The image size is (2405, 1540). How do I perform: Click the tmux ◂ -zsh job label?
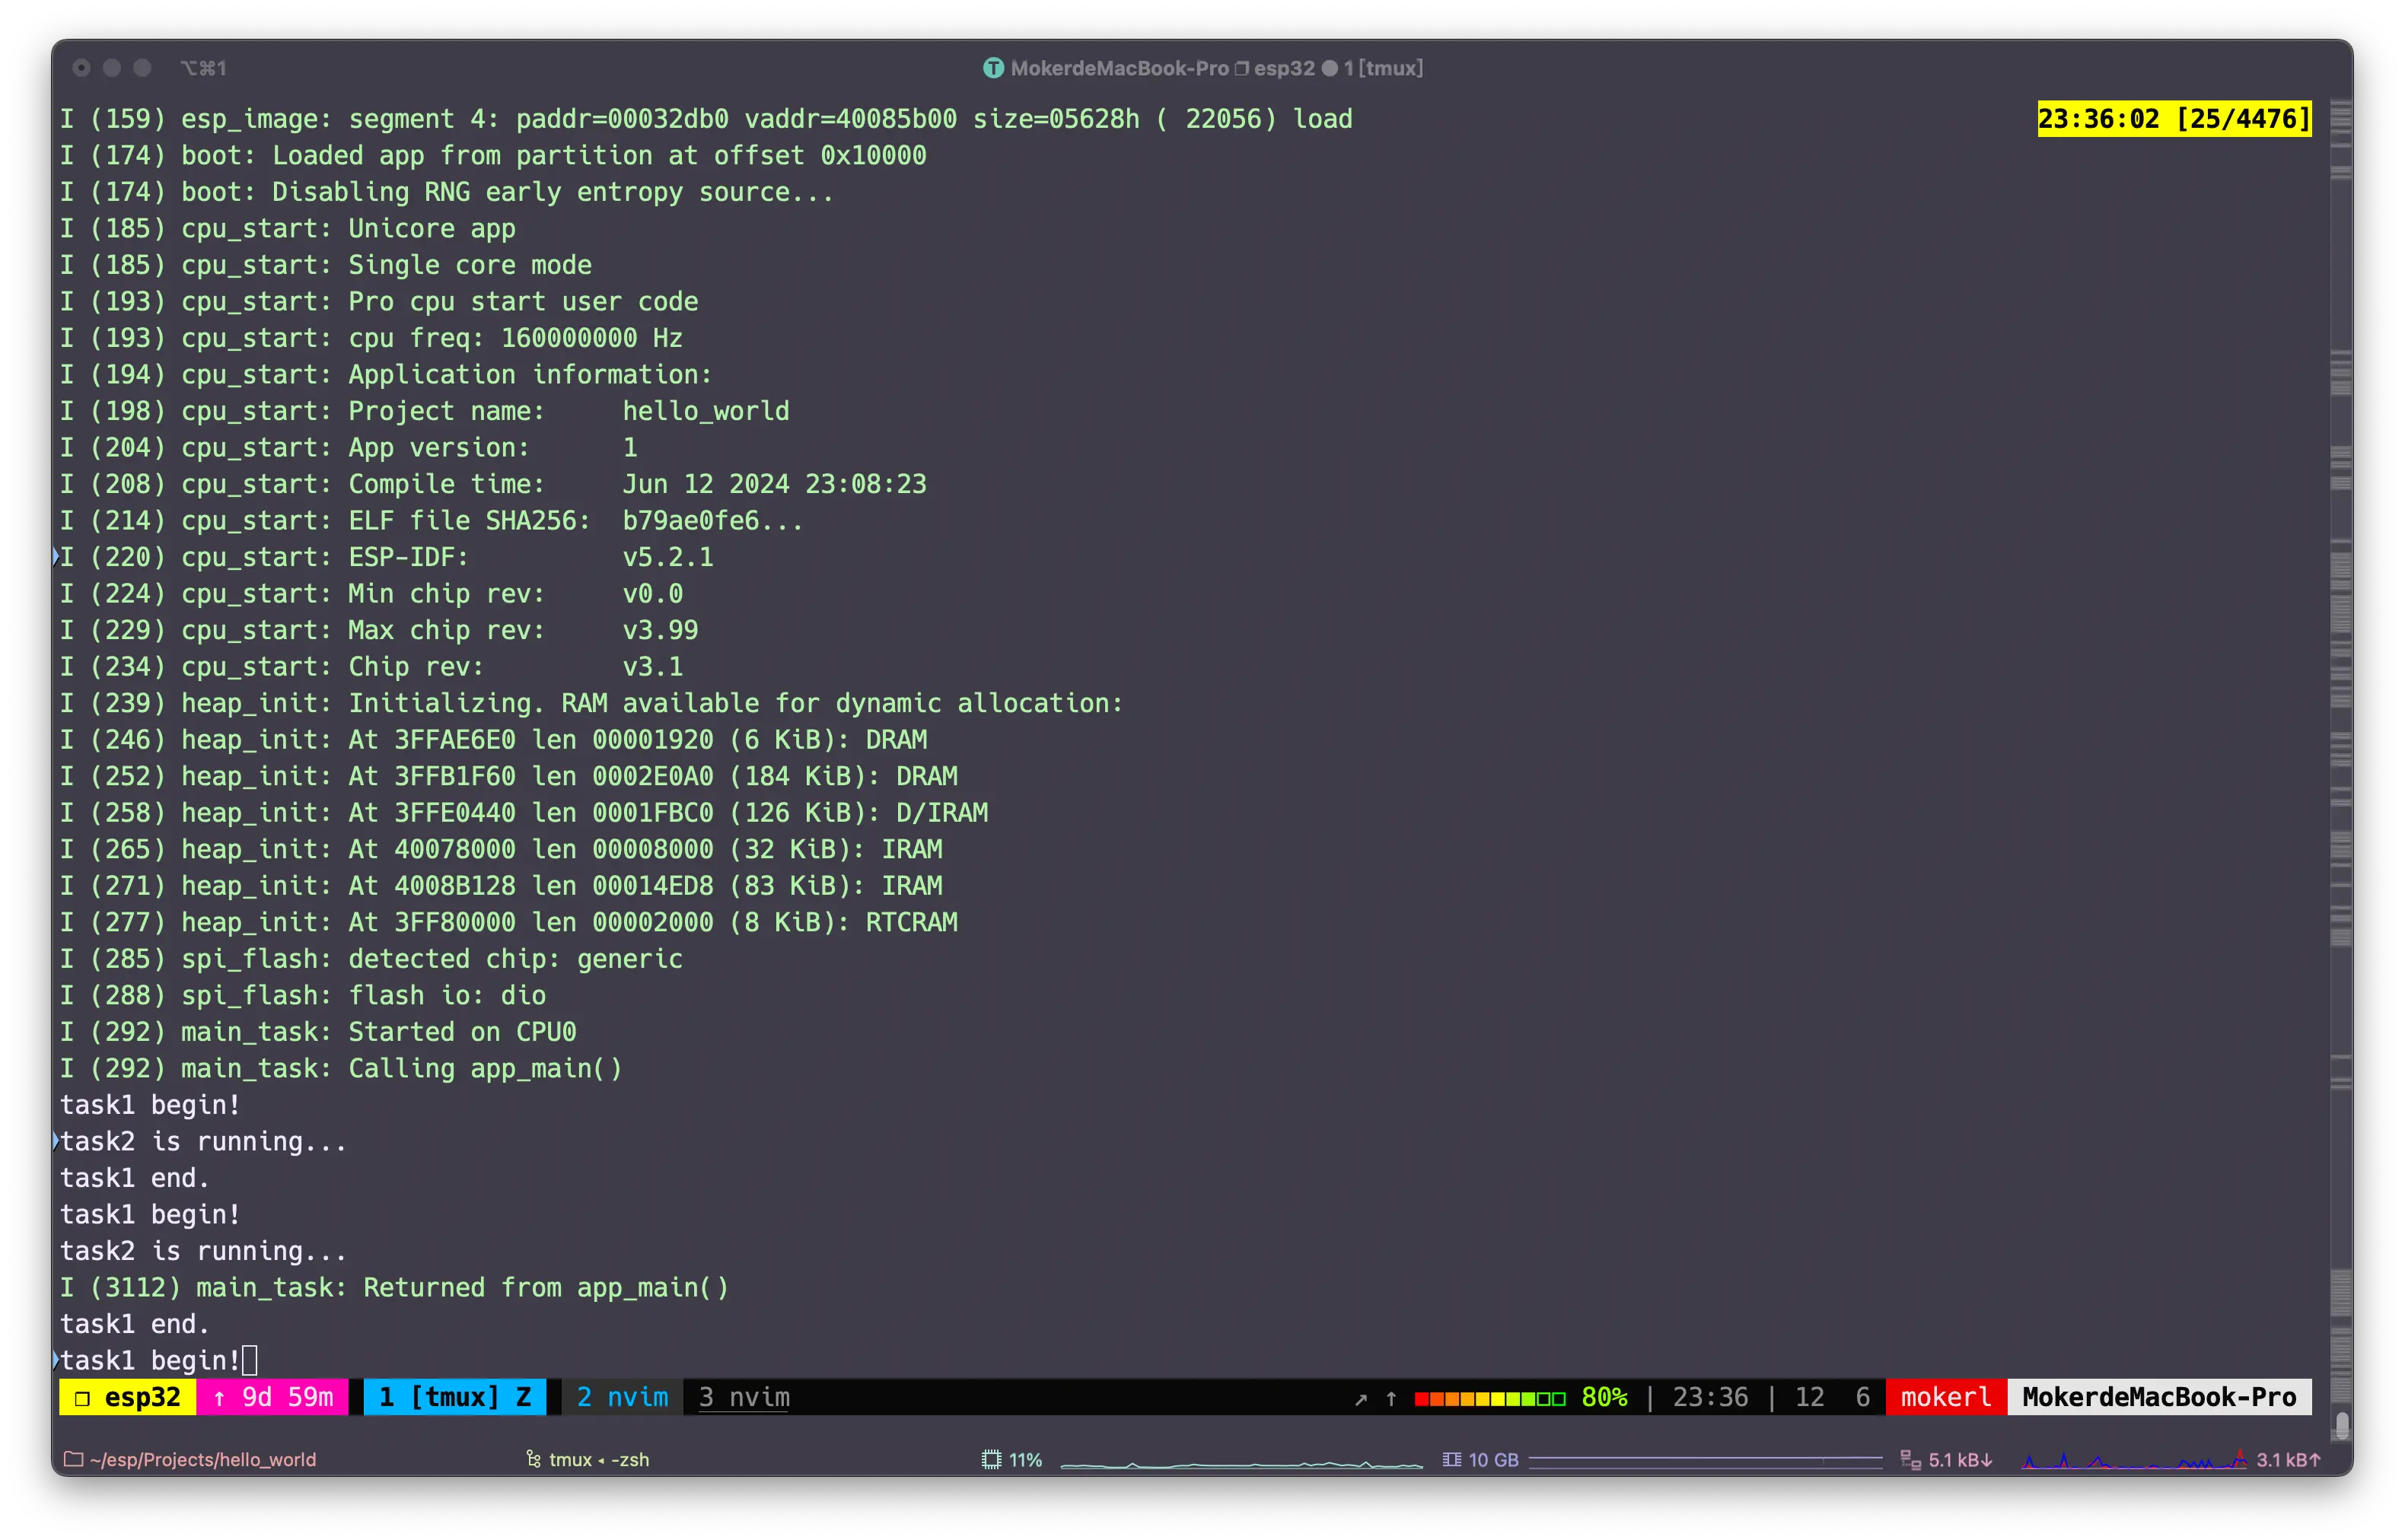click(x=599, y=1459)
